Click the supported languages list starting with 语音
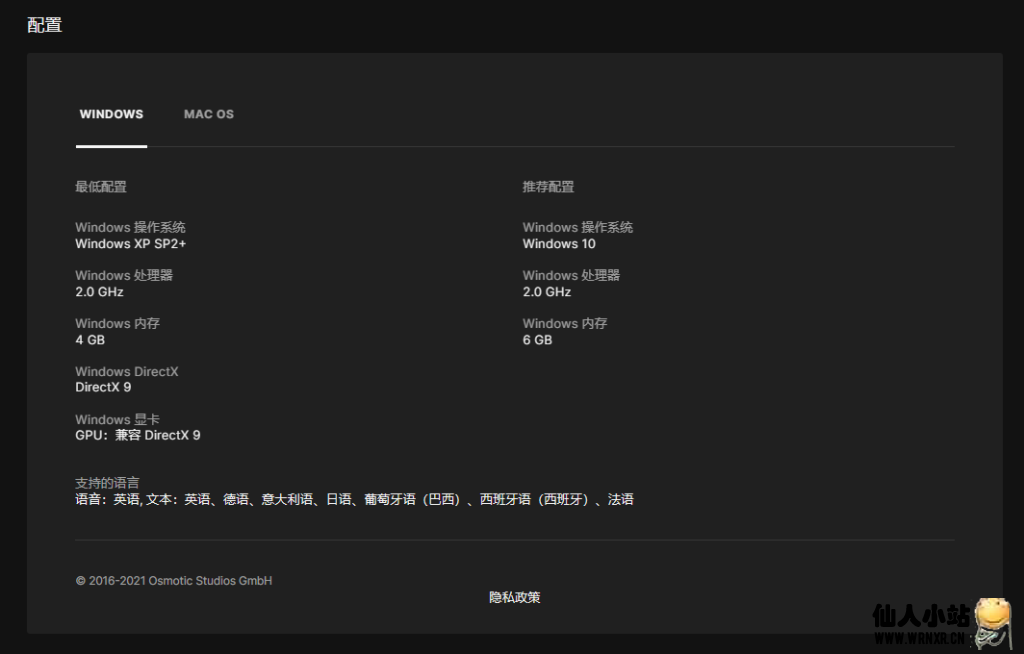This screenshot has width=1024, height=654. [354, 499]
